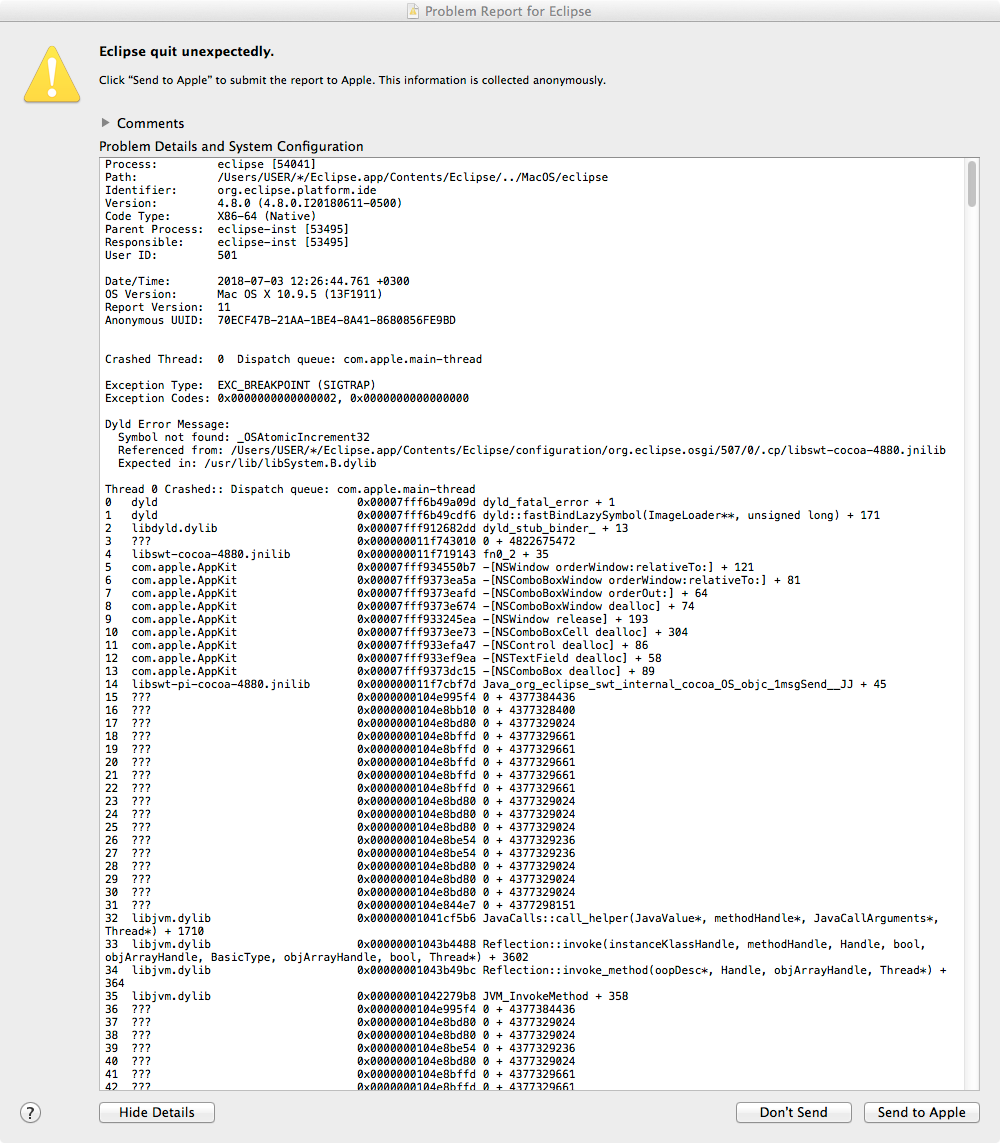Image resolution: width=1000 pixels, height=1143 pixels.
Task: Click frame 32 'JavaCalls::call_helper' entry
Action: click(x=522, y=925)
